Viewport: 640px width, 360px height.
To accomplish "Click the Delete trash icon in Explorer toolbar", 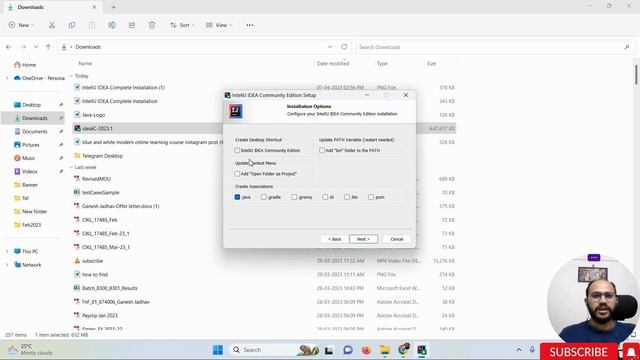I will pos(152,25).
